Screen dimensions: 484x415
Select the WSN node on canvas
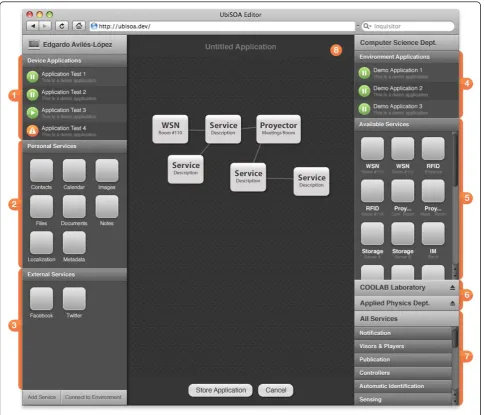point(170,129)
